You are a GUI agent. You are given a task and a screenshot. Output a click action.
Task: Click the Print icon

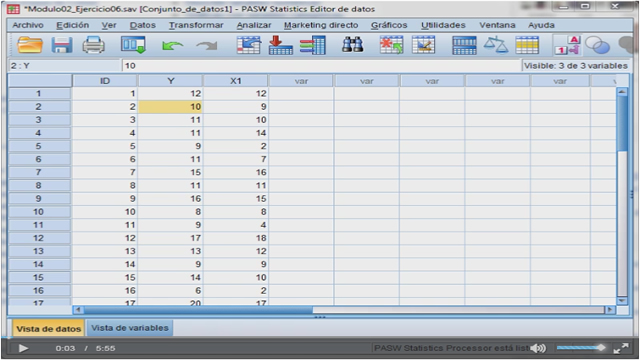tap(93, 45)
